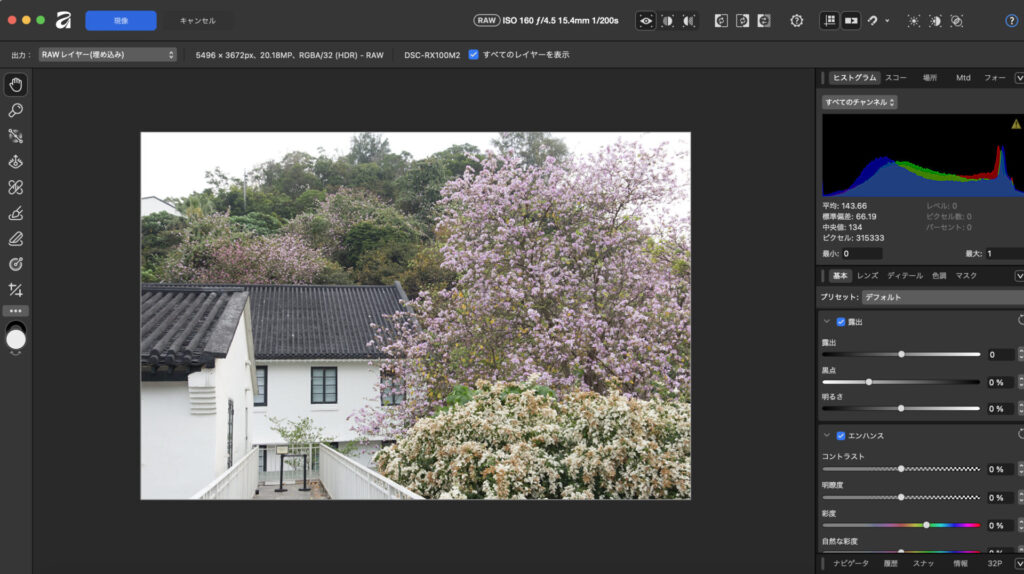
Task: Uncheck すべてのレイヤーを表示 checkbox
Action: 474,55
